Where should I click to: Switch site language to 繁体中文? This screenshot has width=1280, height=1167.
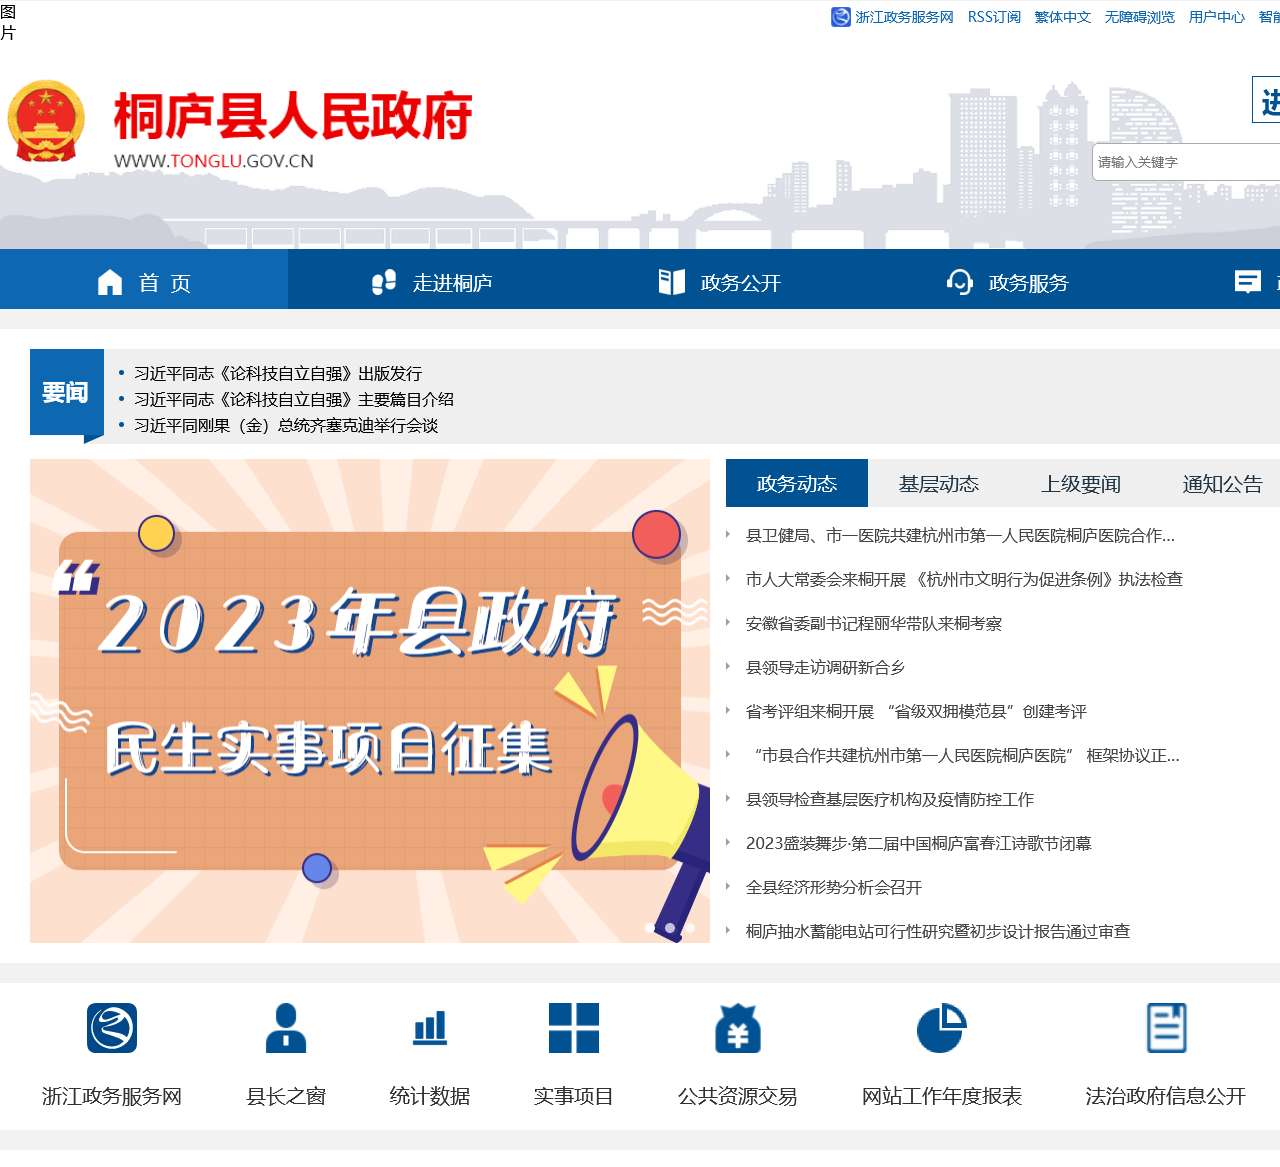(1062, 17)
